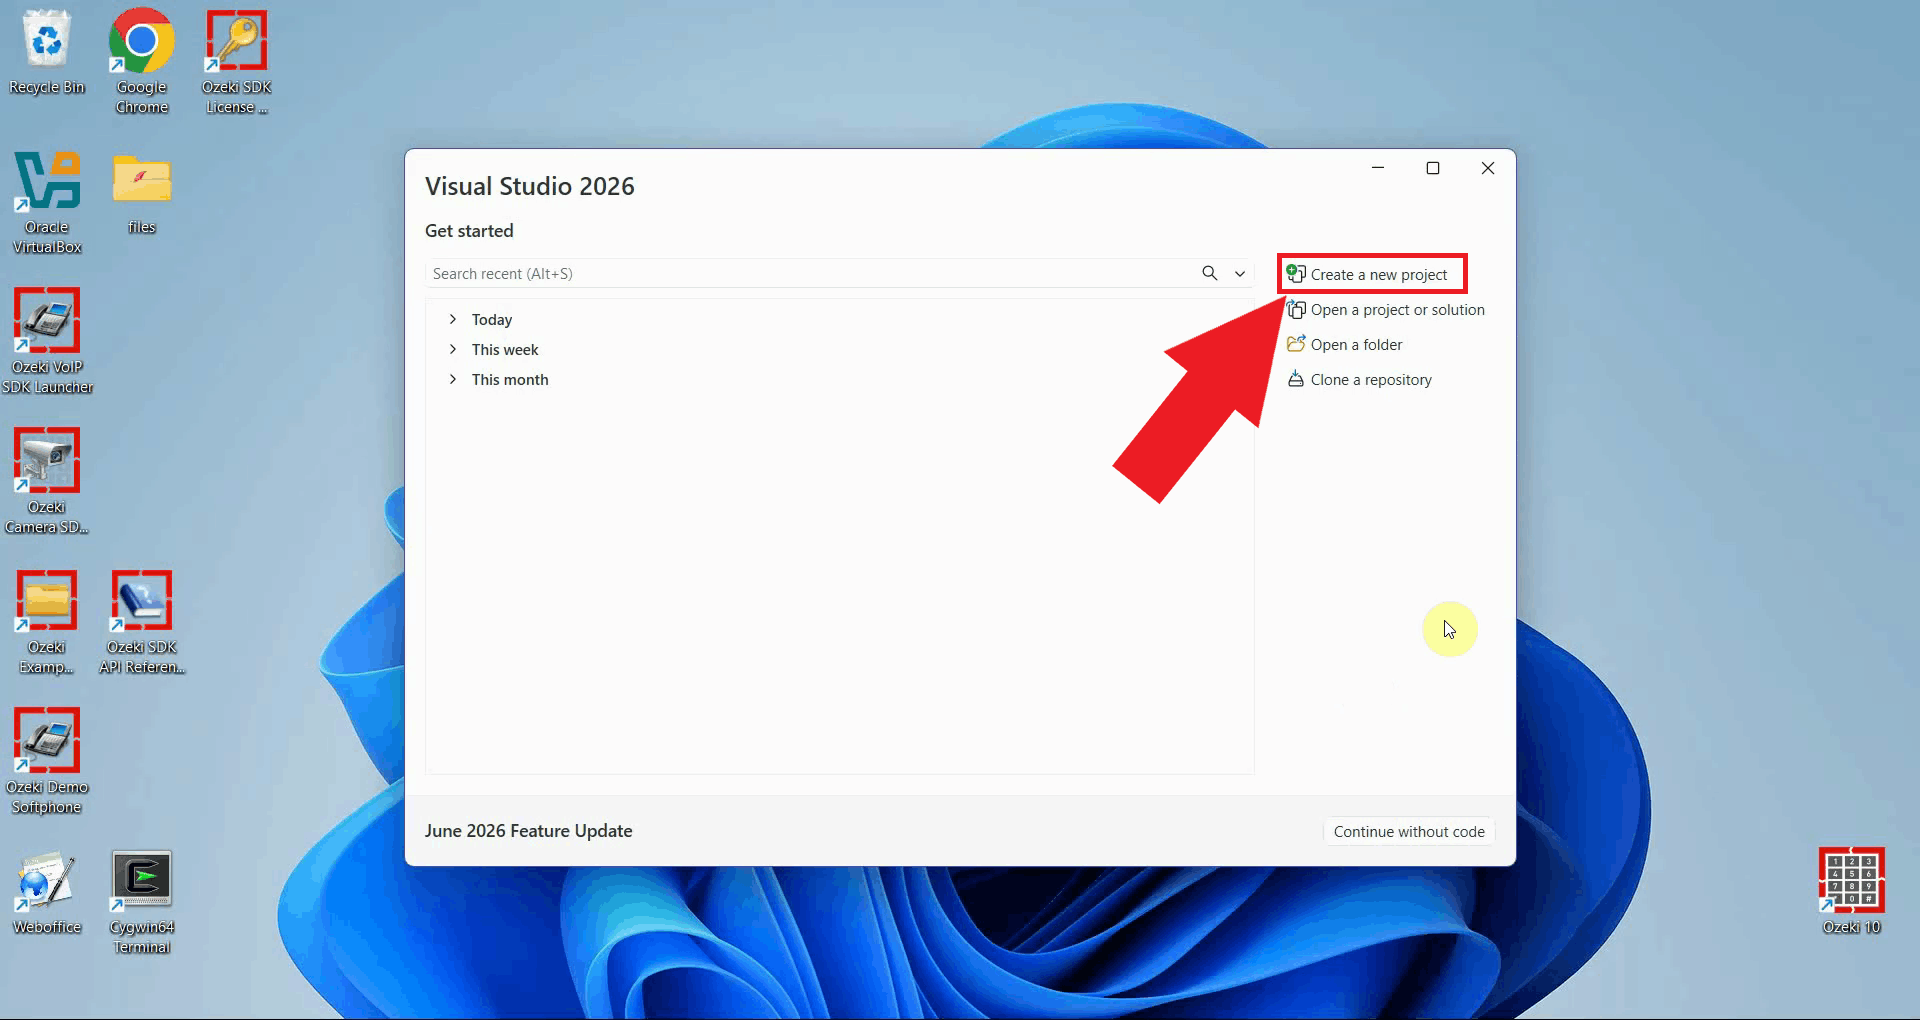The image size is (1920, 1020).
Task: Maximize the Visual Studio 2026 window
Action: pyautogui.click(x=1433, y=168)
